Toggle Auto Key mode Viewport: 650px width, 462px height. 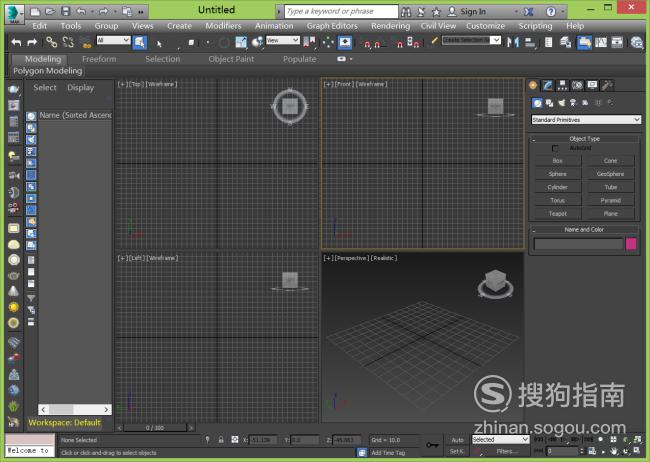pos(457,440)
